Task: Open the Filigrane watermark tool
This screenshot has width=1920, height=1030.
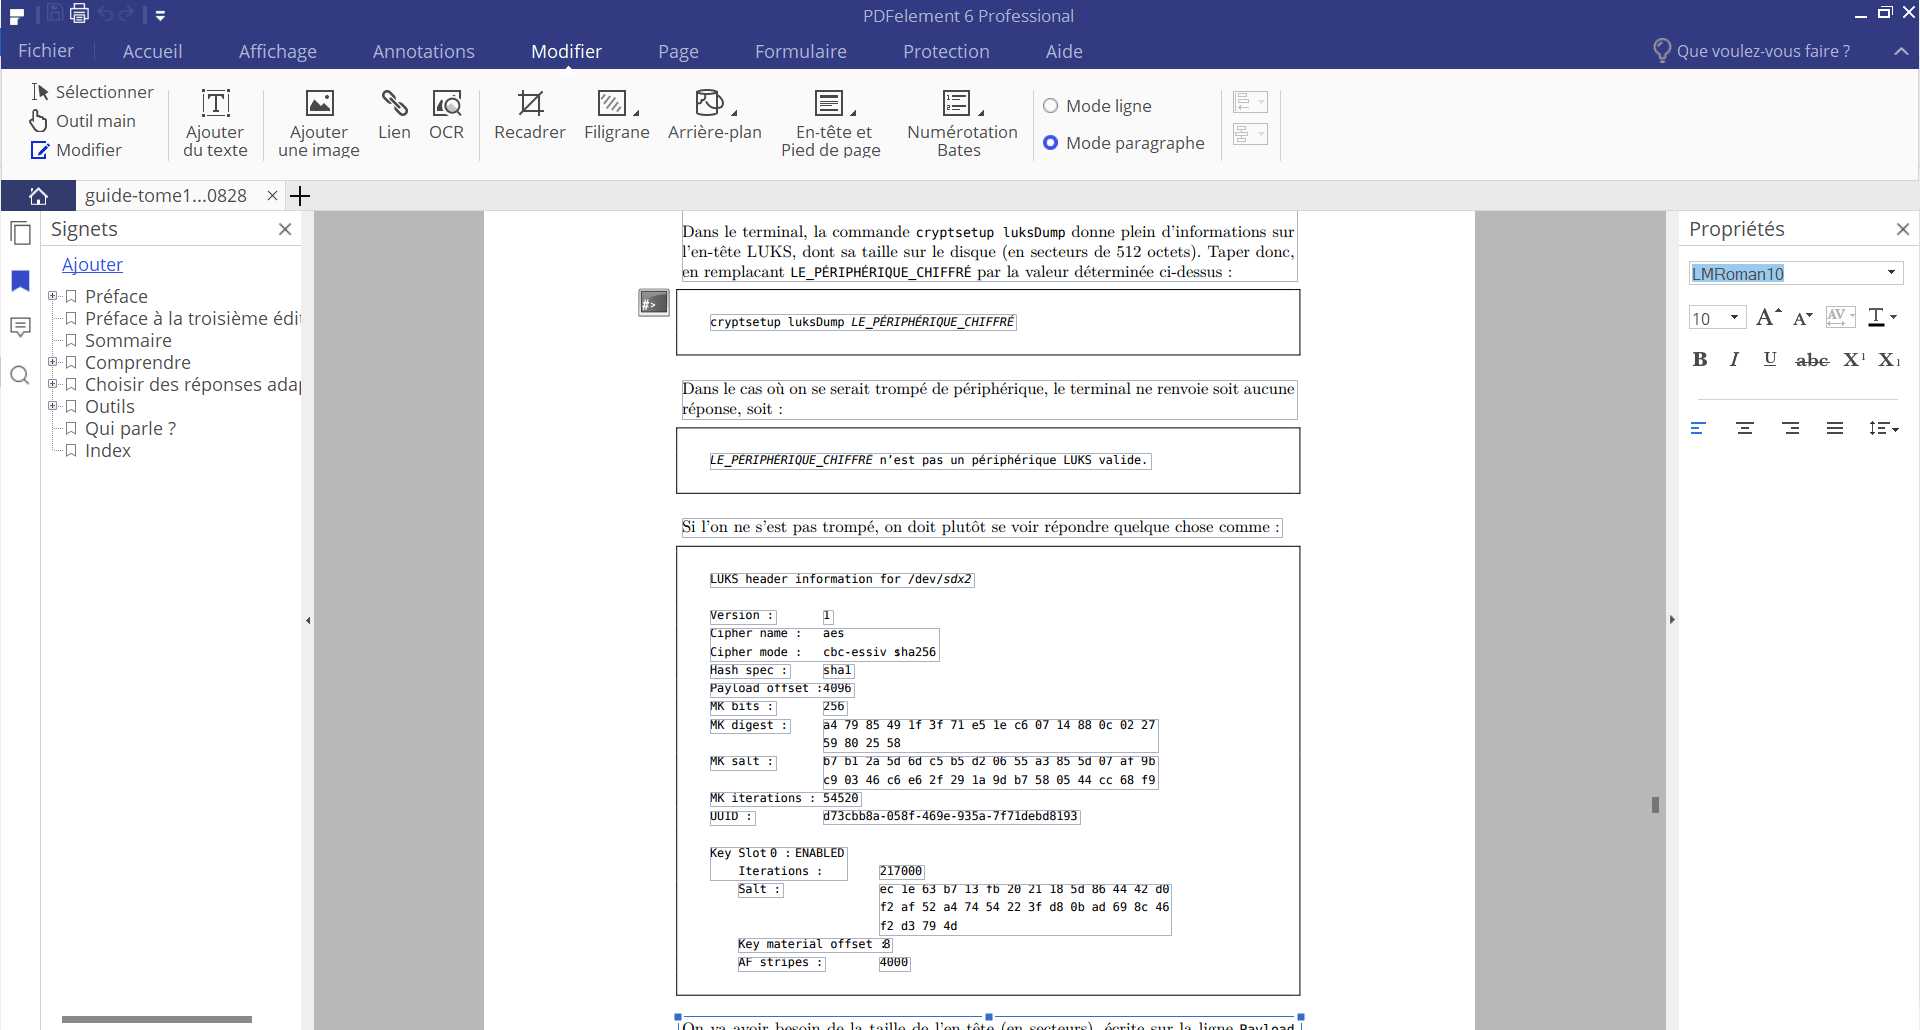Action: coord(616,115)
